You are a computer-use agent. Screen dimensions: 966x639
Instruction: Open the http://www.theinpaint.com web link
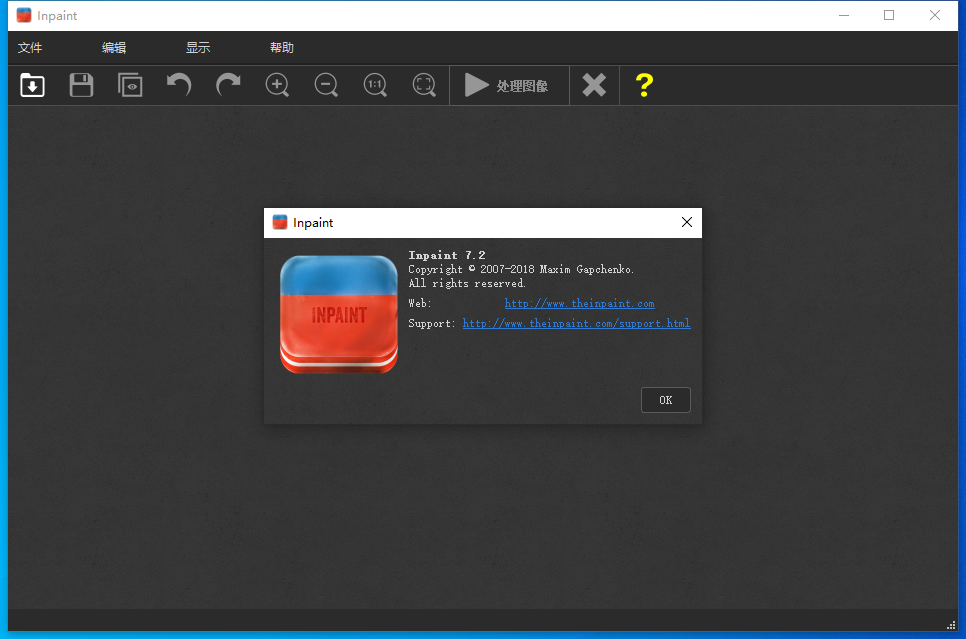point(580,303)
